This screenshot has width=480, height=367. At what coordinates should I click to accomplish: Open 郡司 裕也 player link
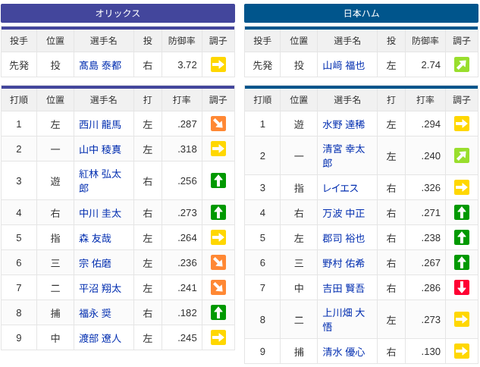tap(344, 238)
